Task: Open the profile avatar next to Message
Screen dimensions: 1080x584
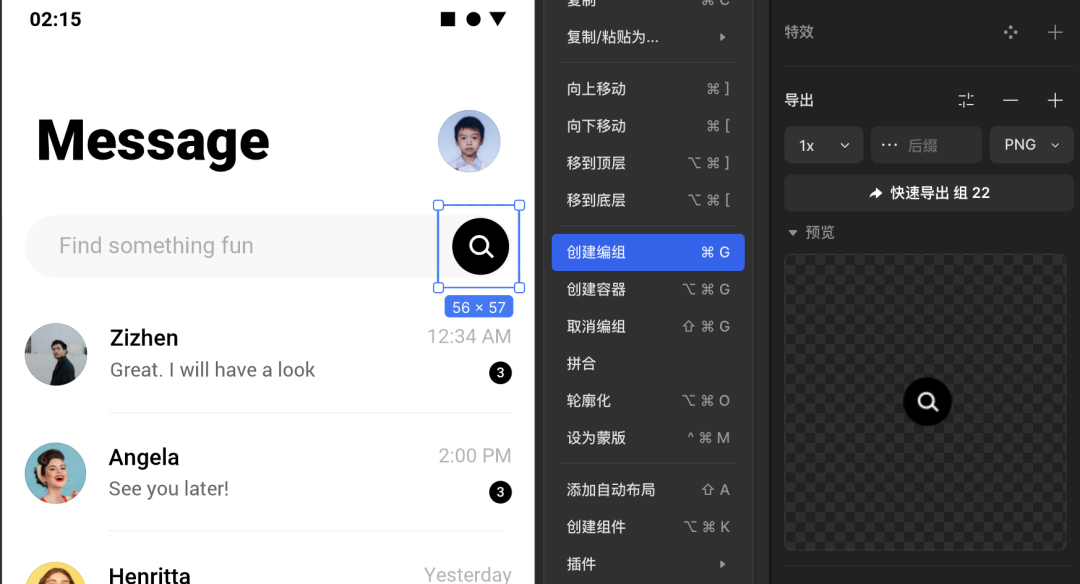Action: point(469,141)
